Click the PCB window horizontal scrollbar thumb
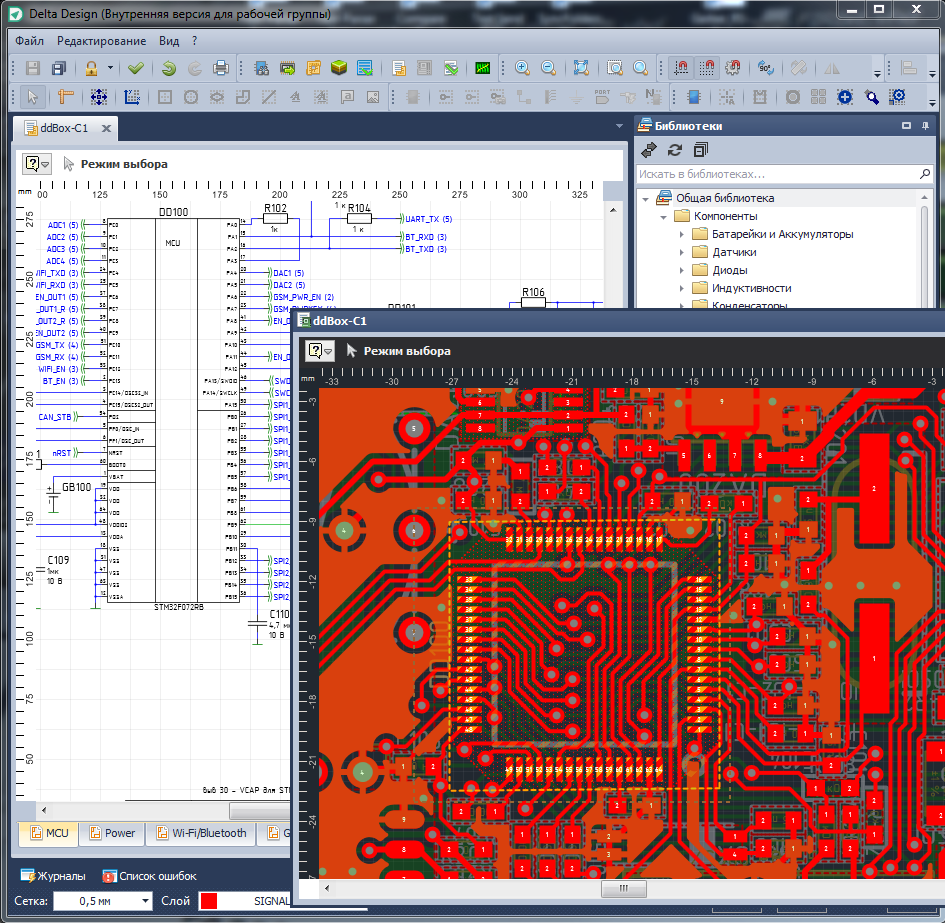This screenshot has width=945, height=923. pos(624,888)
